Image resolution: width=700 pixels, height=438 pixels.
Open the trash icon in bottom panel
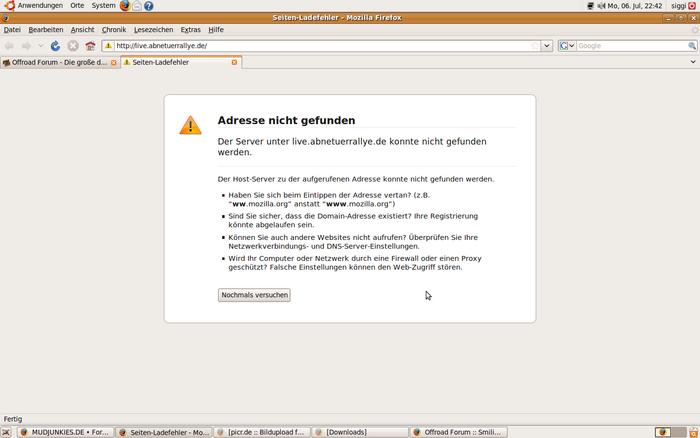coord(693,432)
